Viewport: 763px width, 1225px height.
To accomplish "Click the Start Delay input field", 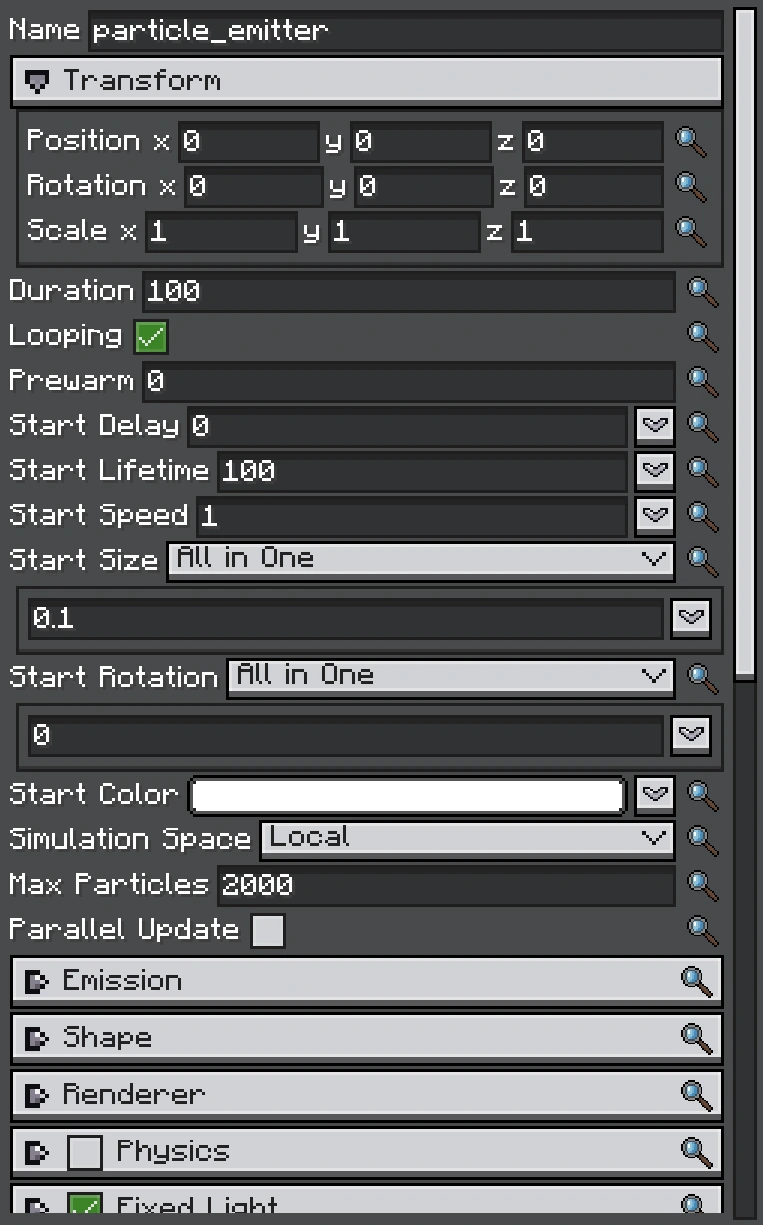I will 407,427.
